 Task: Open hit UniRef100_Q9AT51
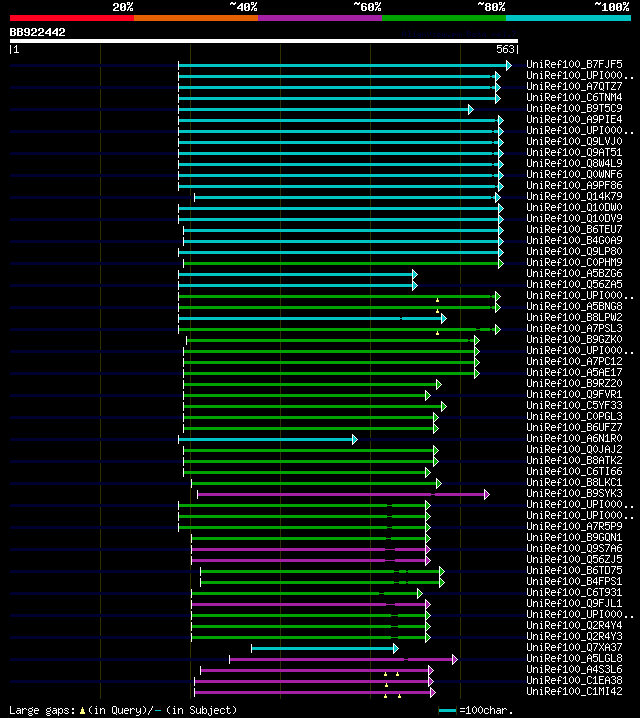pyautogui.click(x=574, y=152)
